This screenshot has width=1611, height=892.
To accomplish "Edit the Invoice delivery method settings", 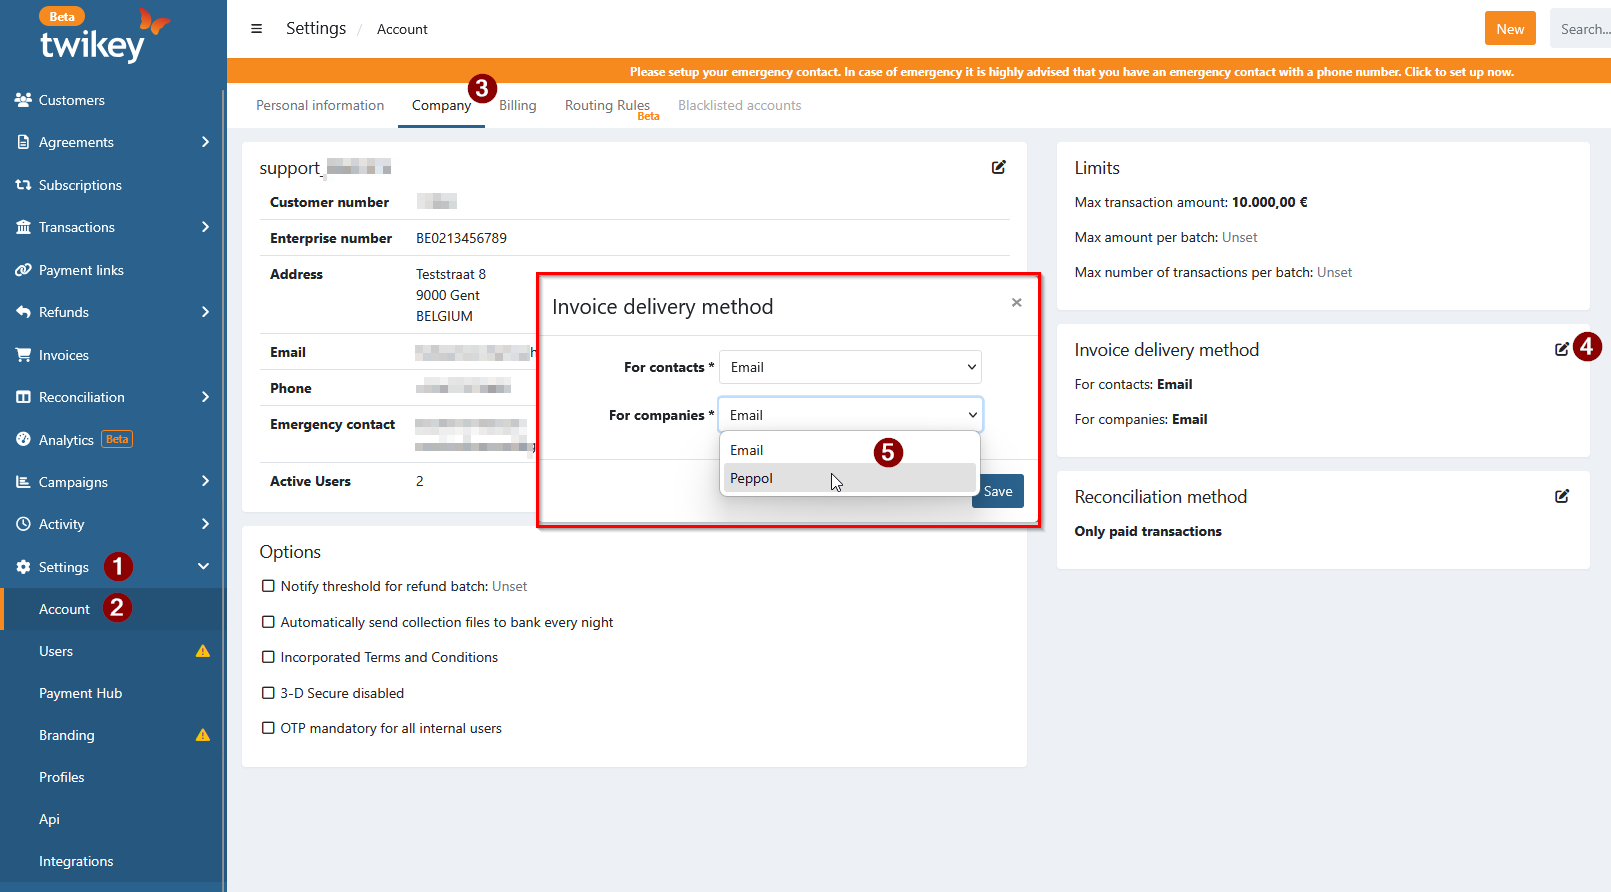I will point(1561,349).
